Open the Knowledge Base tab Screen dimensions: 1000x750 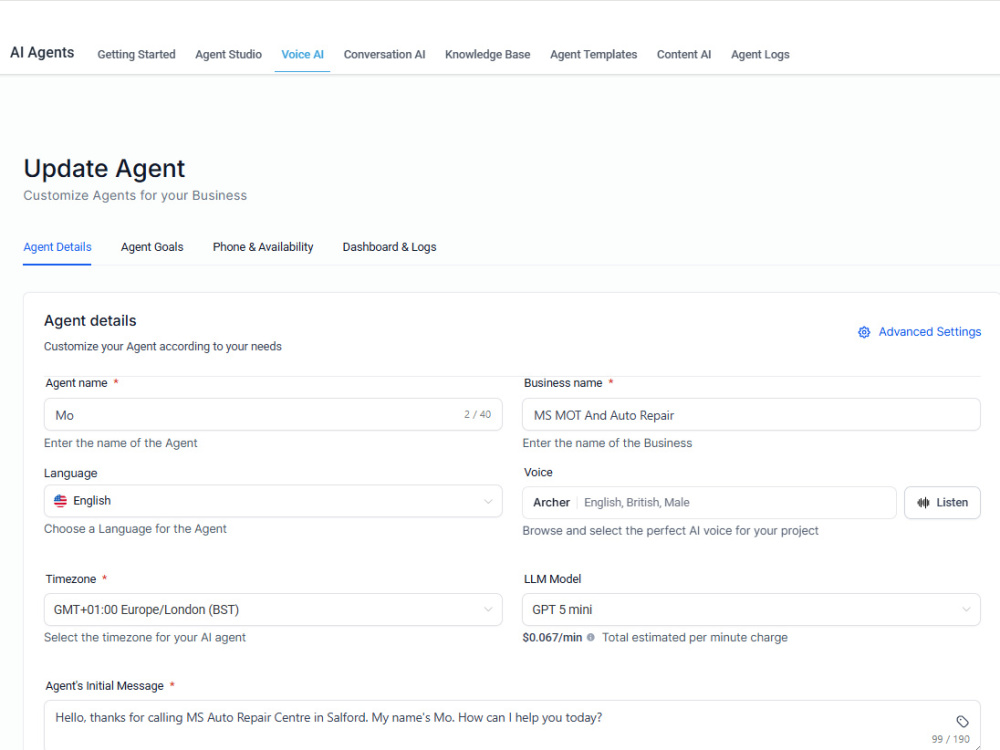point(488,55)
